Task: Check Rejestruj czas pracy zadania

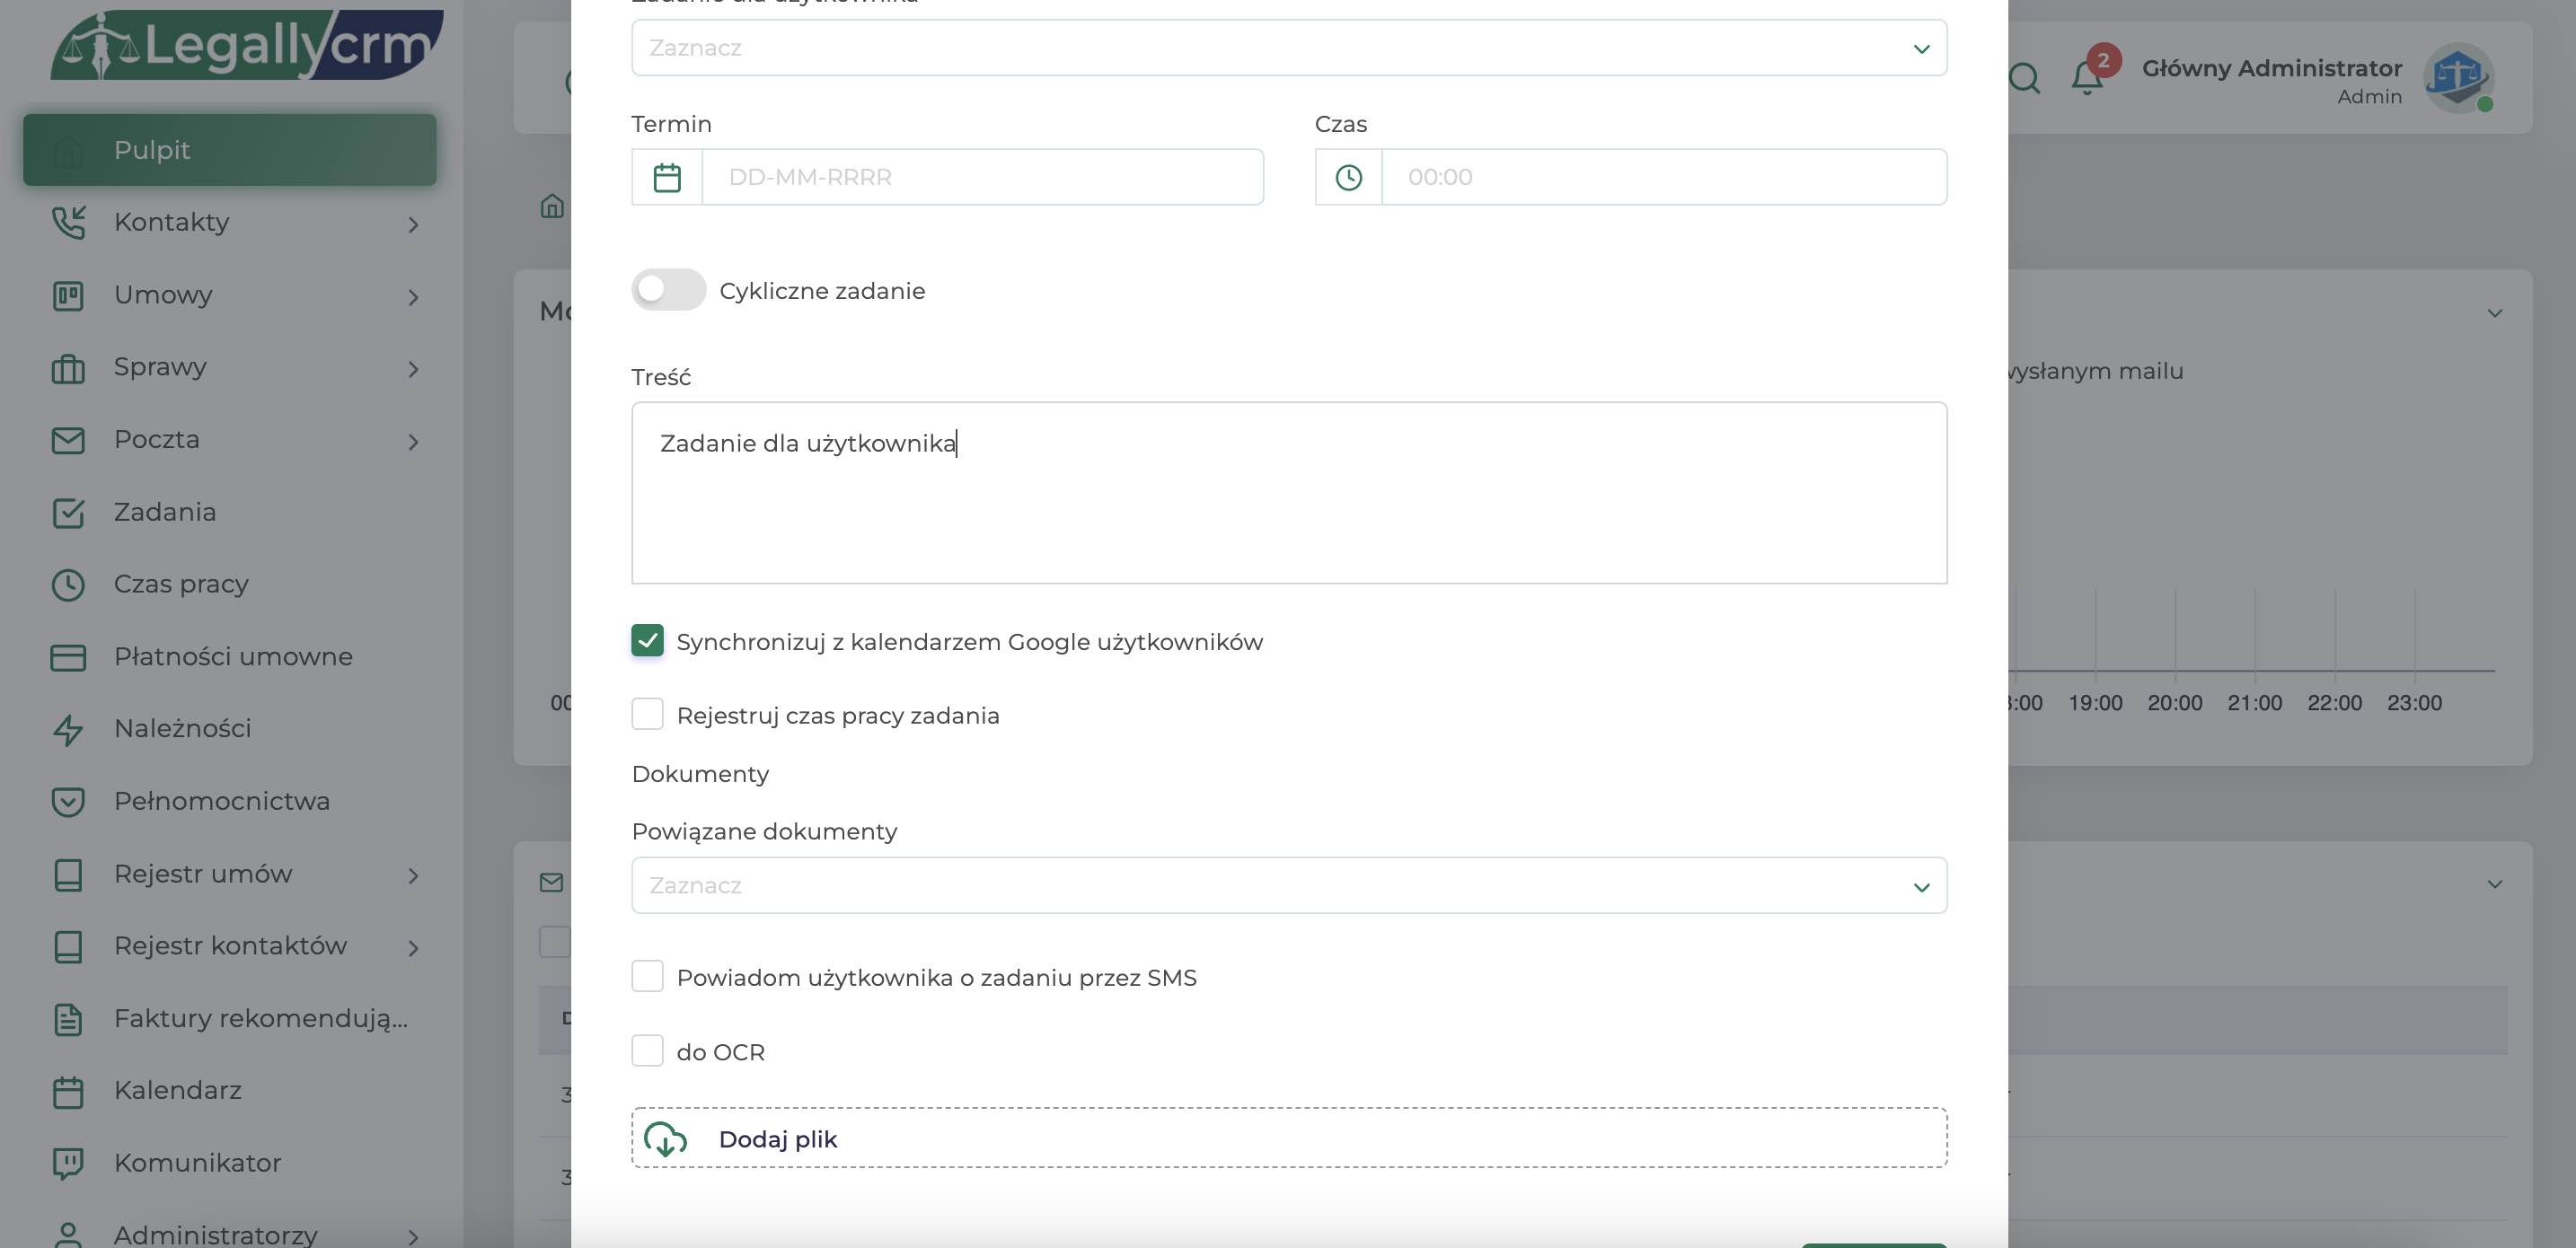Action: coord(647,714)
